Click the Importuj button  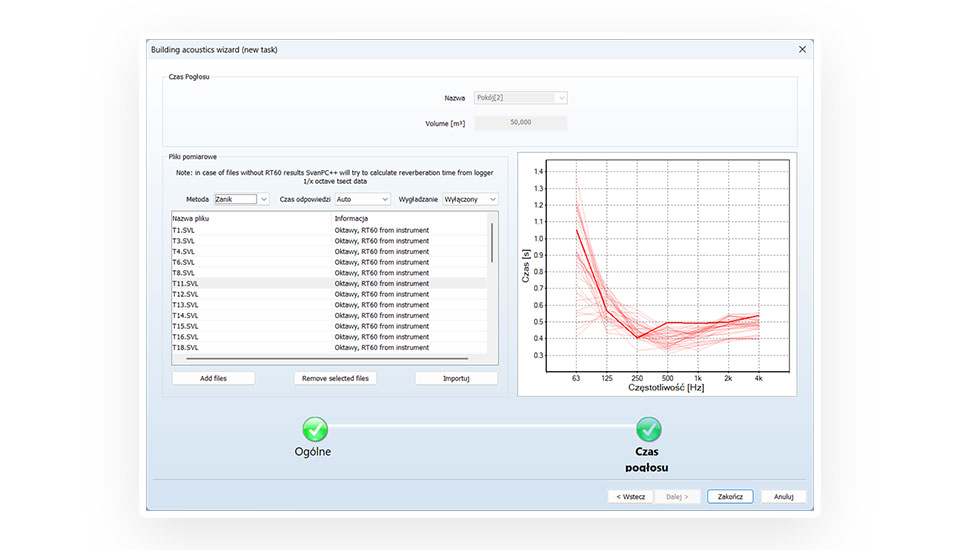[x=456, y=379]
